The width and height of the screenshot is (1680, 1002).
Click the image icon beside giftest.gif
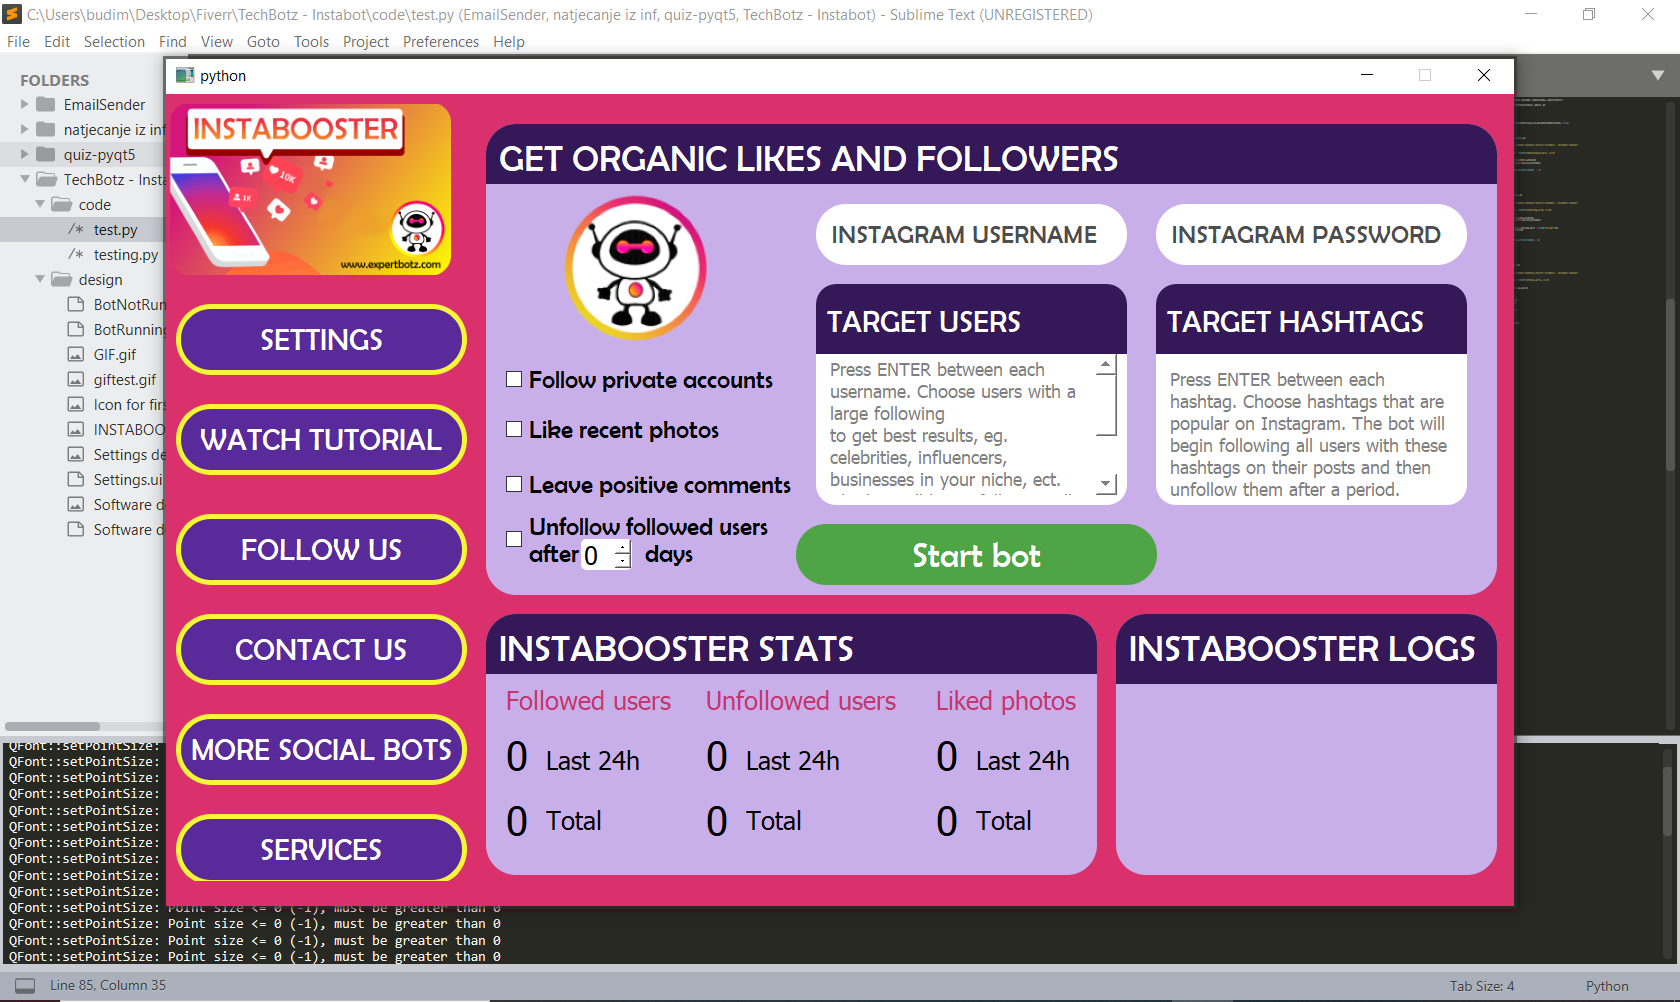tap(75, 379)
